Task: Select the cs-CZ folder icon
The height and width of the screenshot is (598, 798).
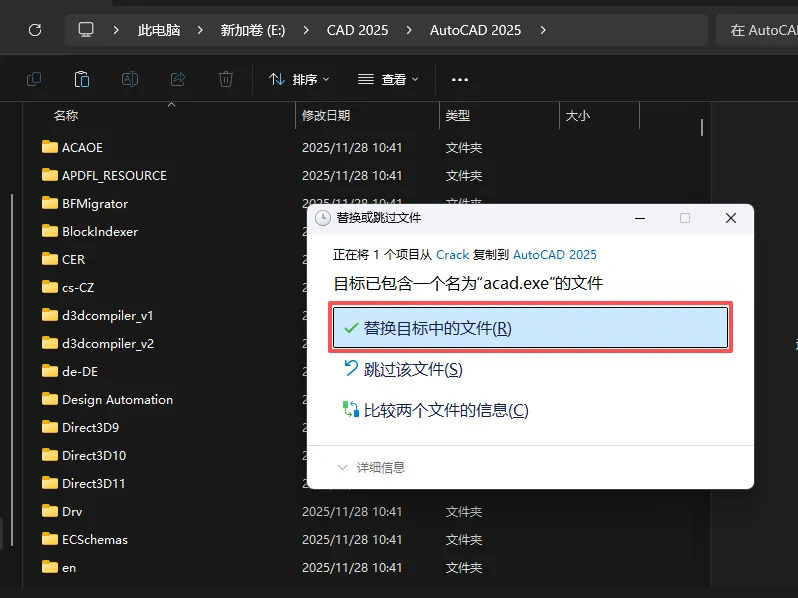Action: pyautogui.click(x=49, y=287)
